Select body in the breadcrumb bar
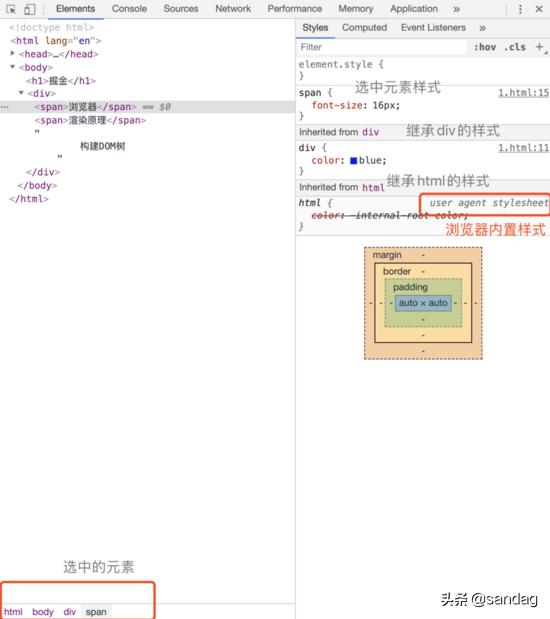This screenshot has width=550, height=619. click(x=43, y=611)
